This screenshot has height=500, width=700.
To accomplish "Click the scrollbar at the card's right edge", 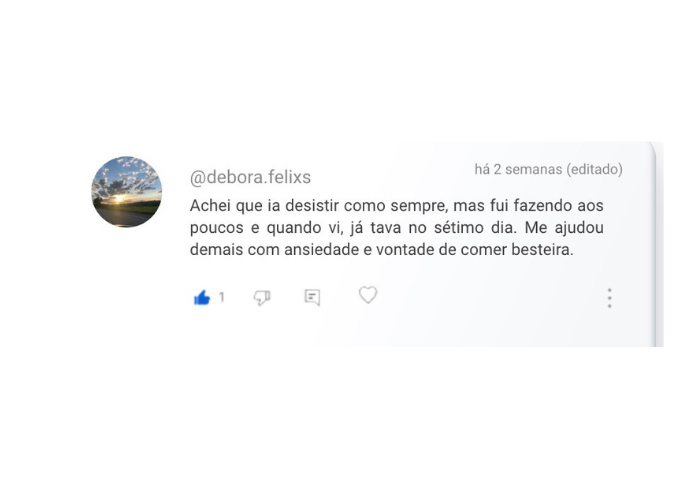I will 657,244.
